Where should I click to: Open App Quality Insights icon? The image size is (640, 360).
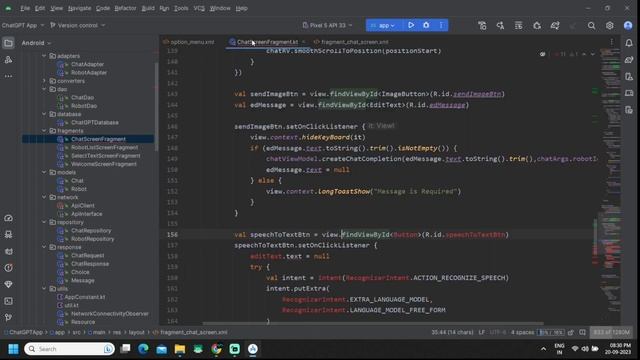(8, 284)
